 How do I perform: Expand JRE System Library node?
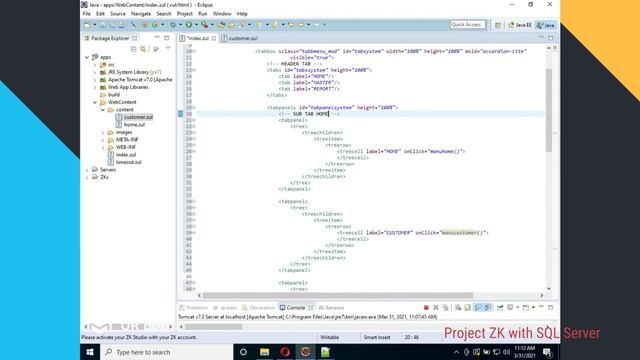(x=95, y=72)
